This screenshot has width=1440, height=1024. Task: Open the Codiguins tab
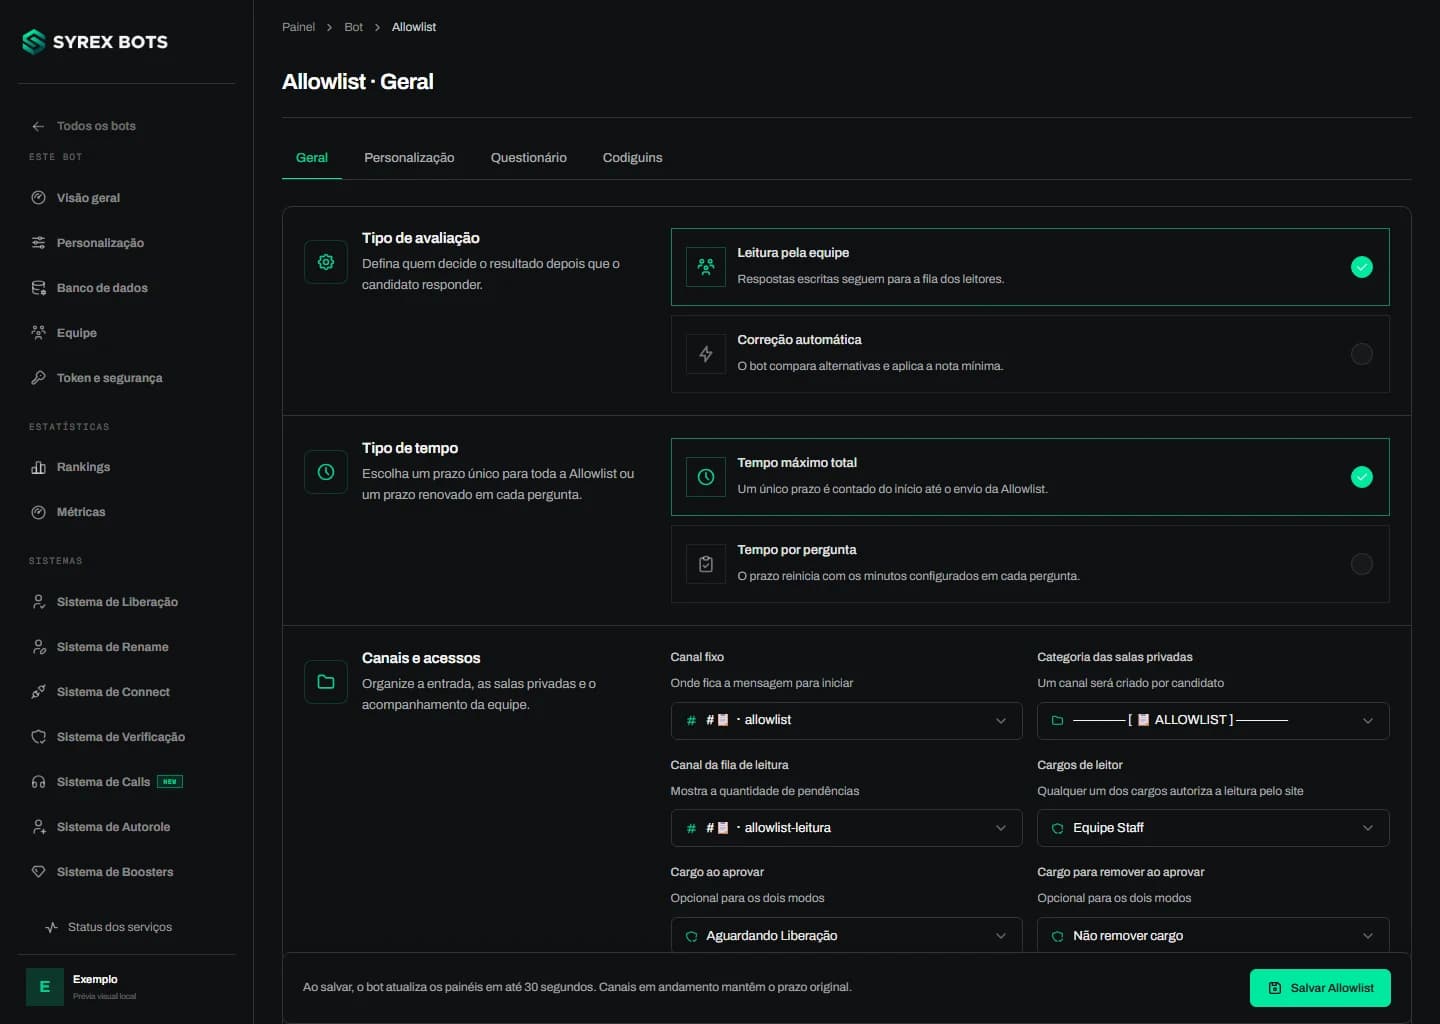632,158
